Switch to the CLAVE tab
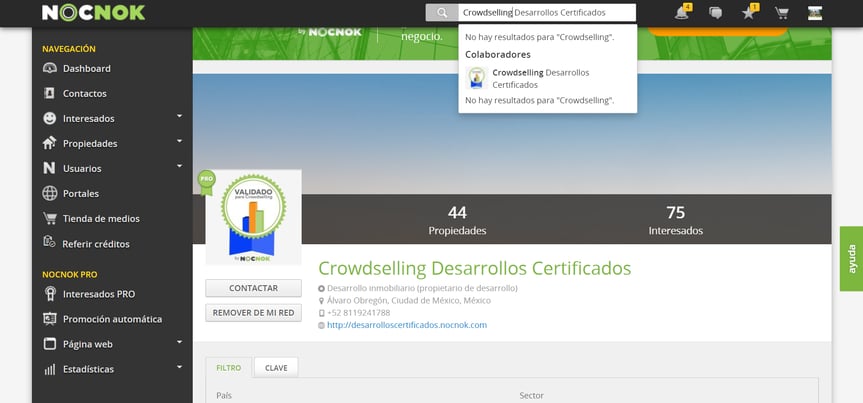This screenshot has width=863, height=403. (x=276, y=368)
